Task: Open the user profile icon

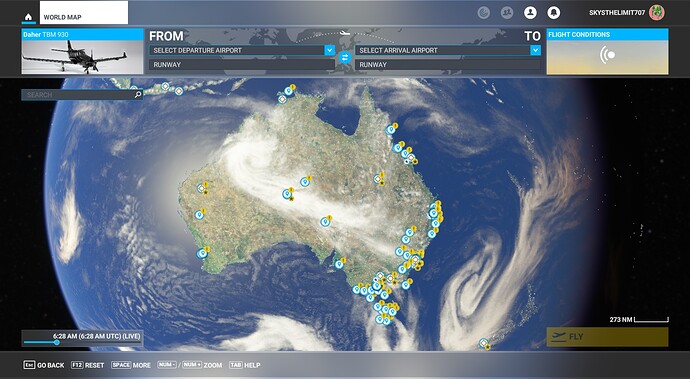Action: tap(530, 13)
